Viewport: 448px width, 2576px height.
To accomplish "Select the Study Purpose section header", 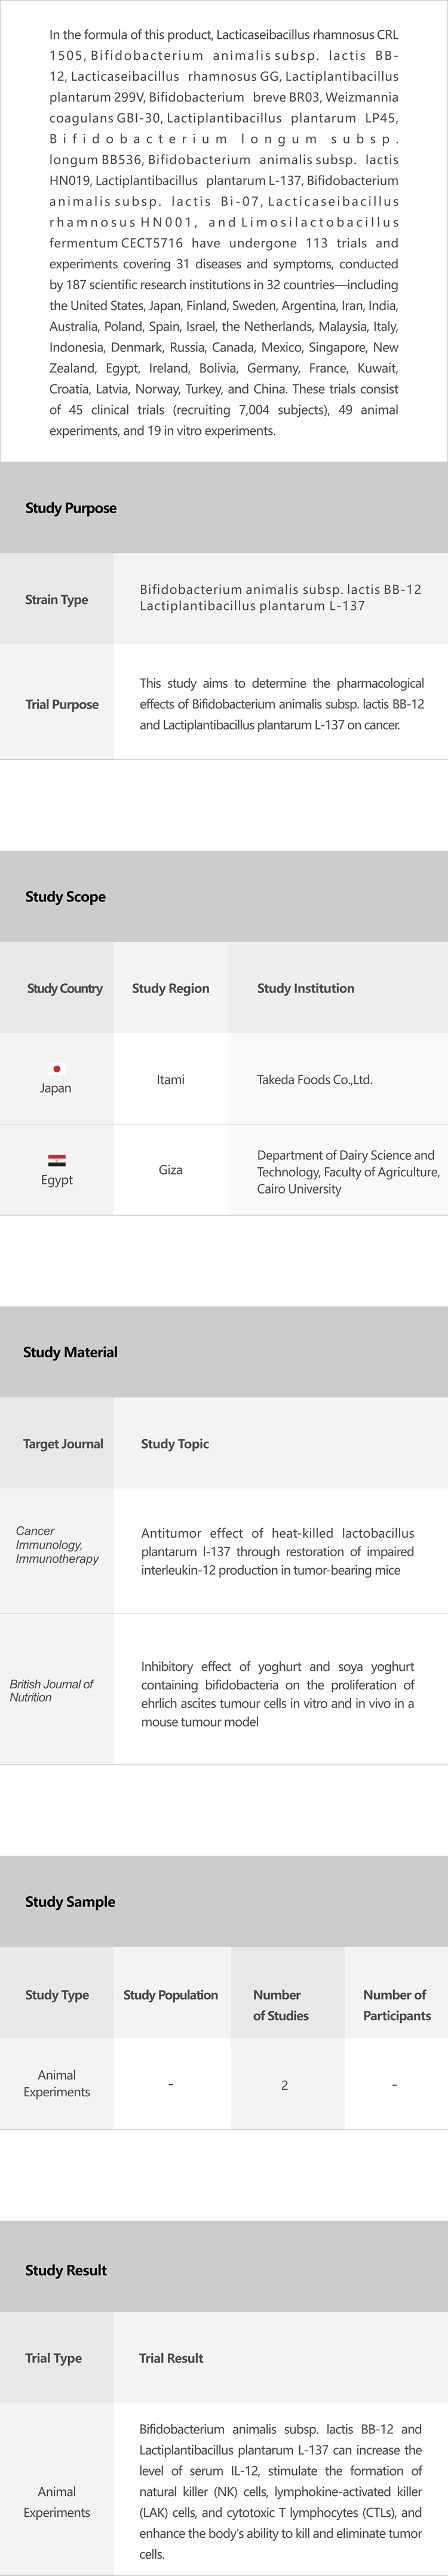I will pos(71,508).
